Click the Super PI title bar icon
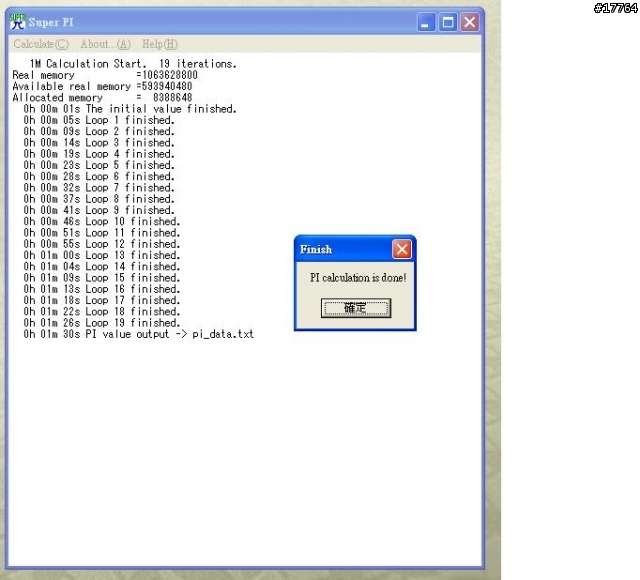Screen dimensions: 640x580 tap(17, 22)
